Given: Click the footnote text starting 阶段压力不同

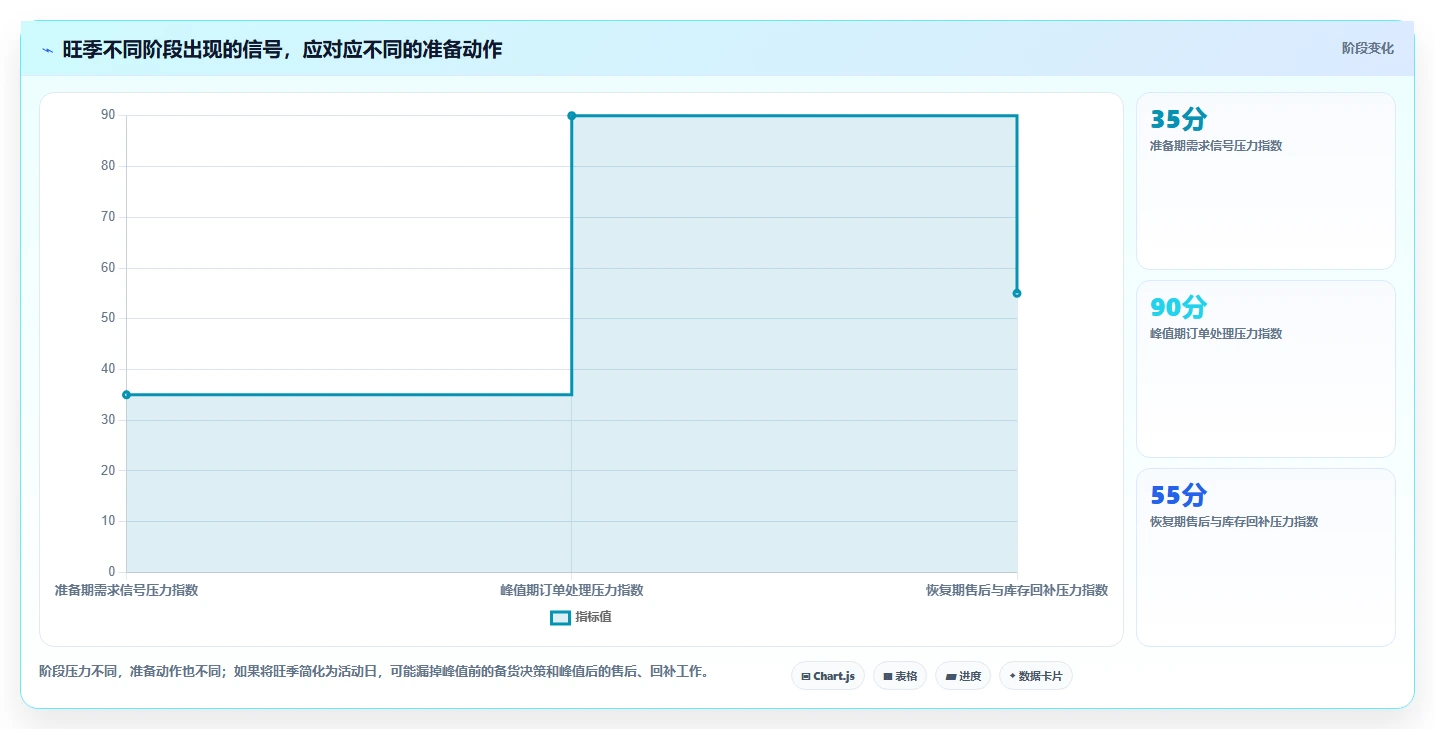Looking at the screenshot, I should click(375, 672).
